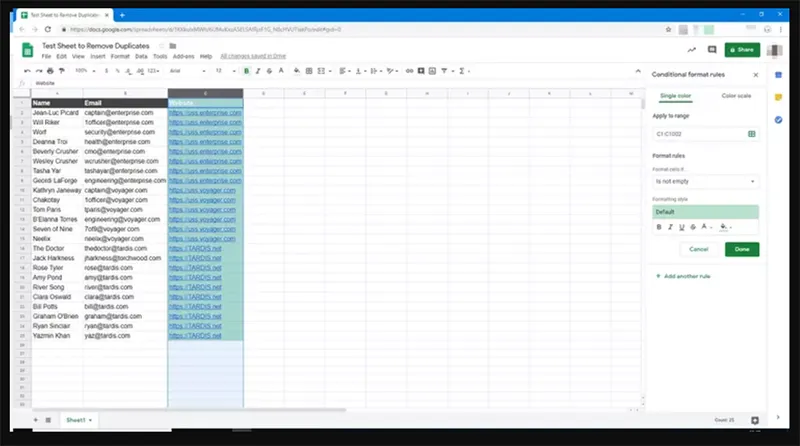Toggle Bold in the formatting style row
The width and height of the screenshot is (800, 446).
(659, 227)
